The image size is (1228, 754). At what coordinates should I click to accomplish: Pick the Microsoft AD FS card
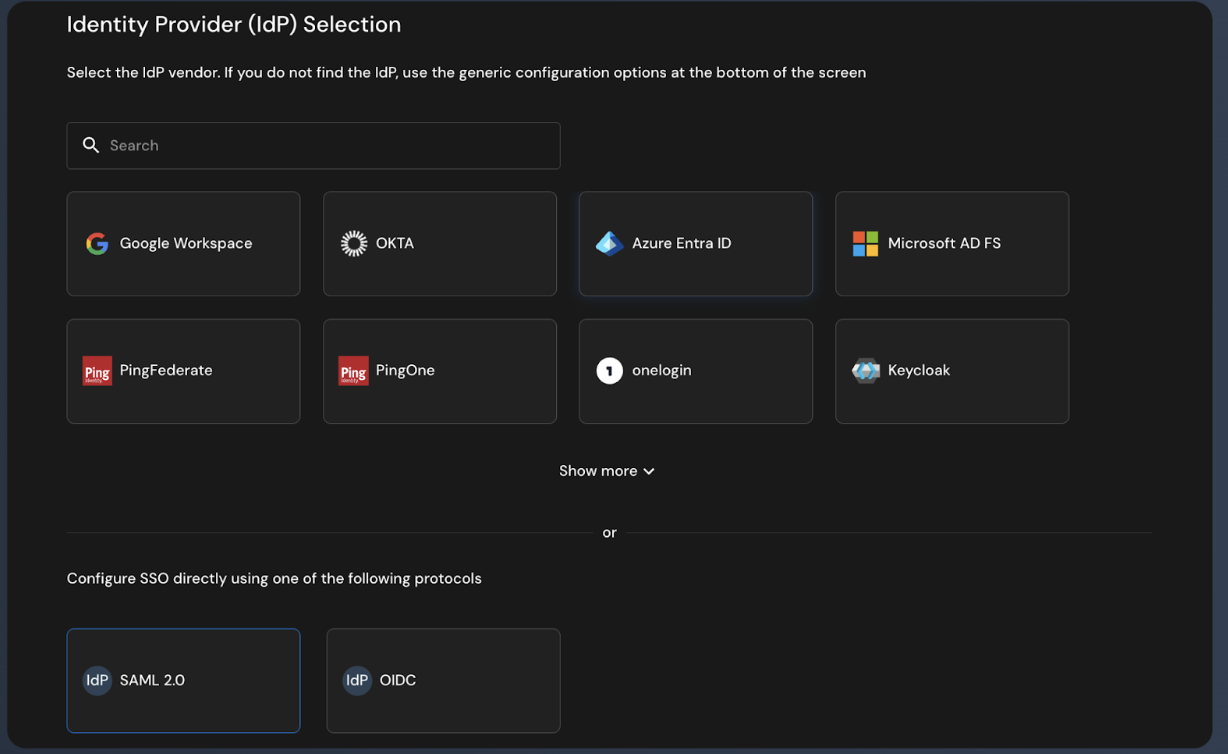coord(952,244)
